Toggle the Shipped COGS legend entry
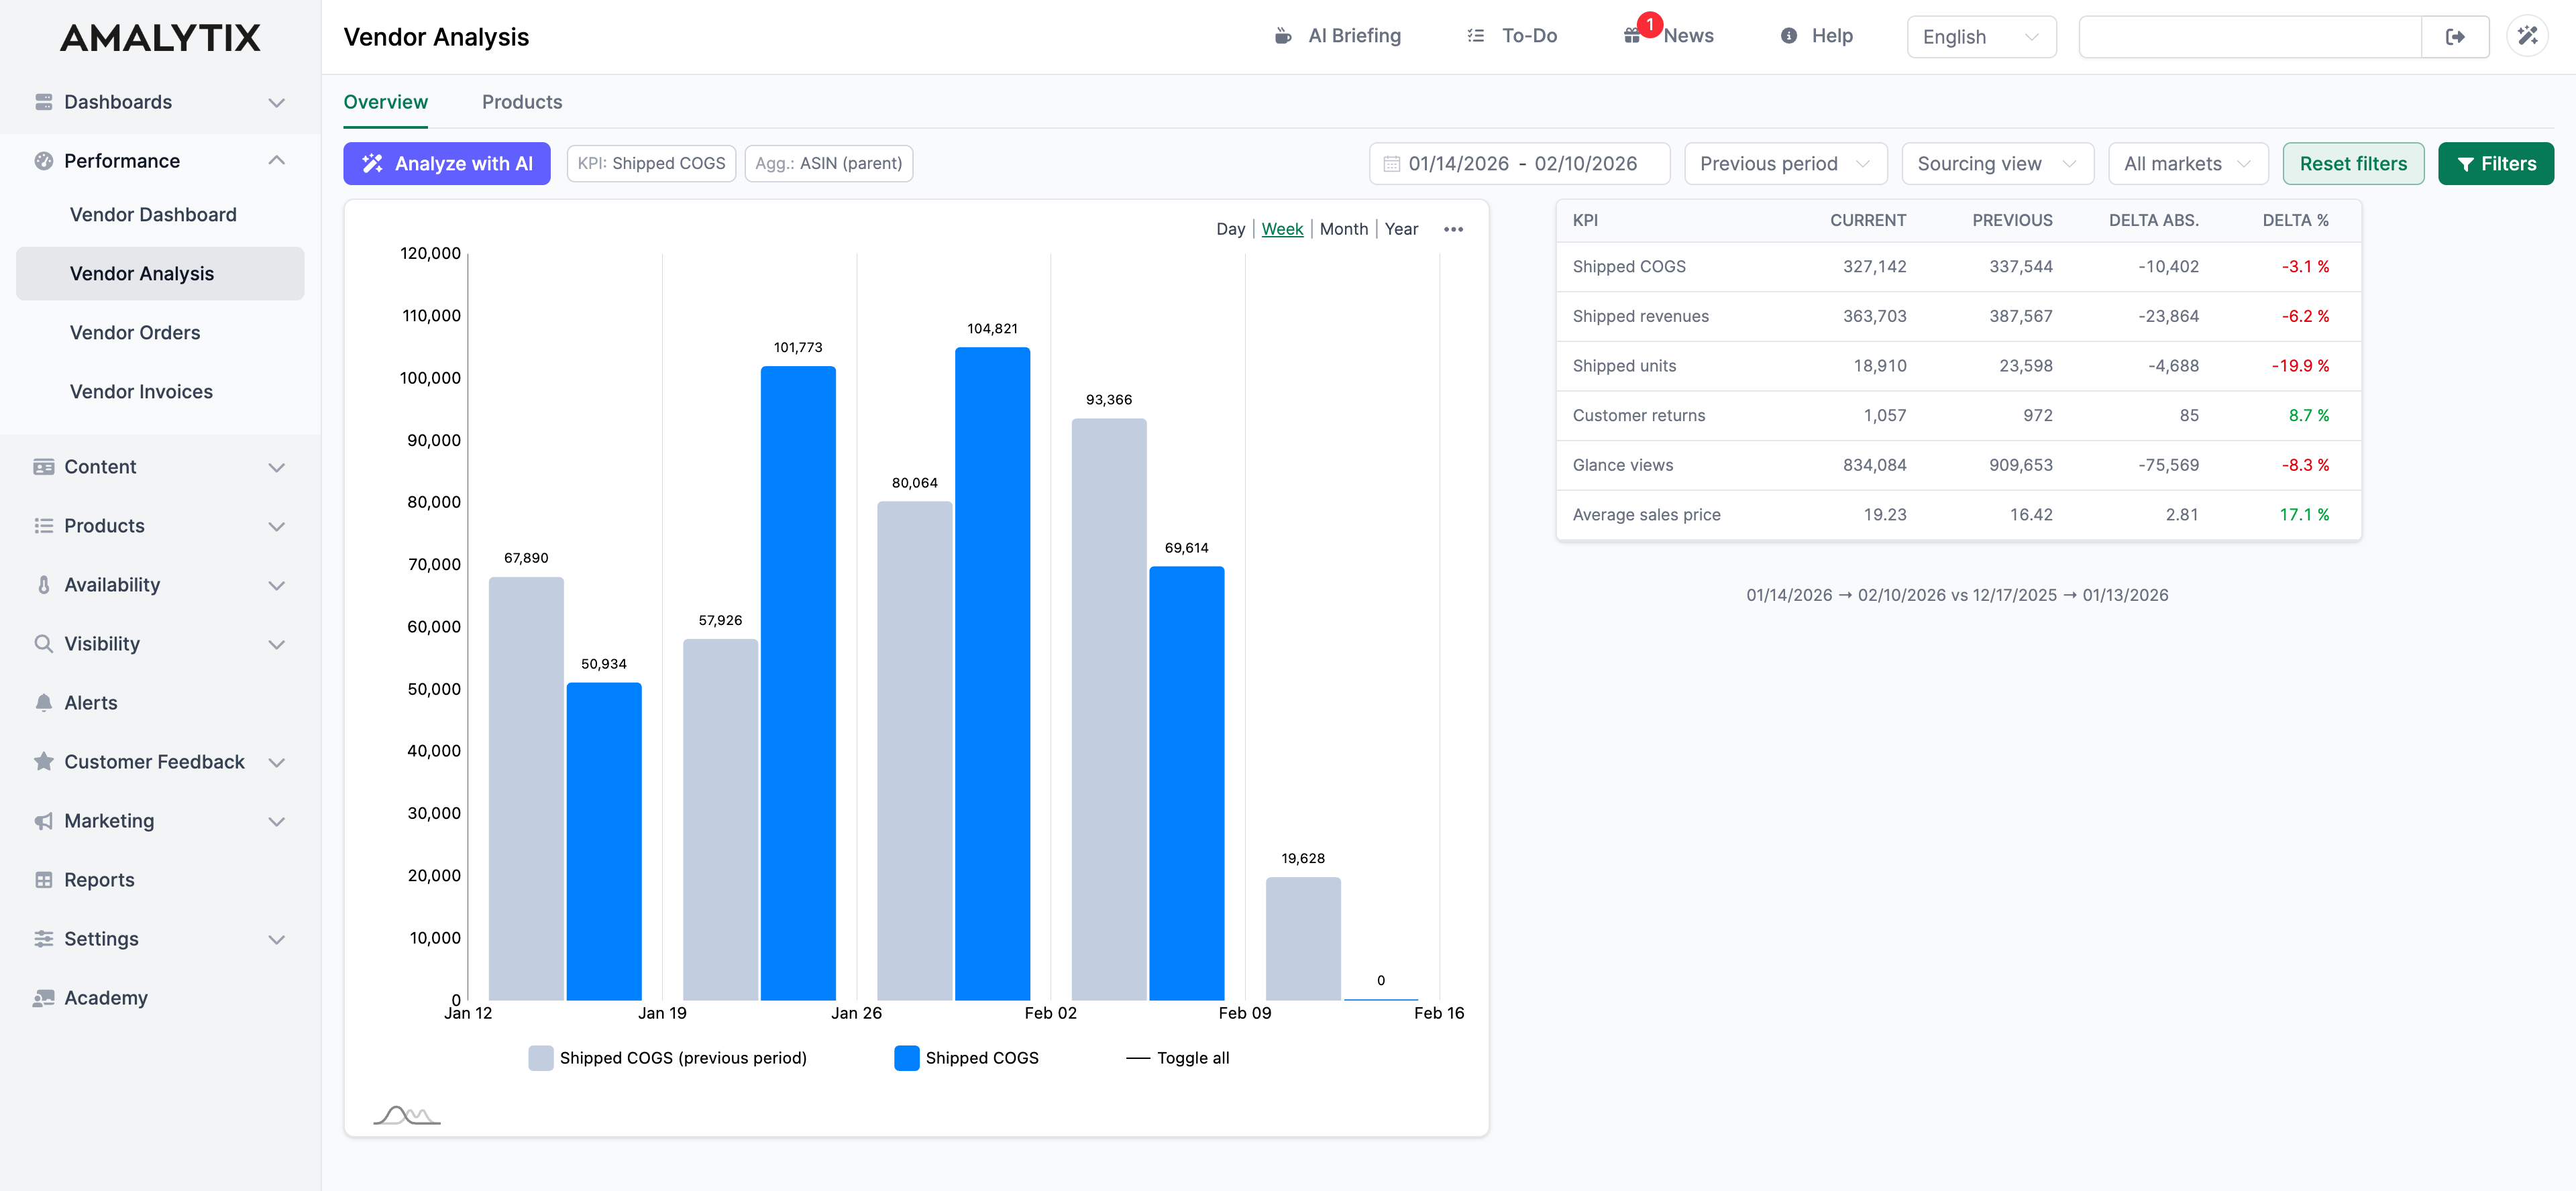 [966, 1057]
